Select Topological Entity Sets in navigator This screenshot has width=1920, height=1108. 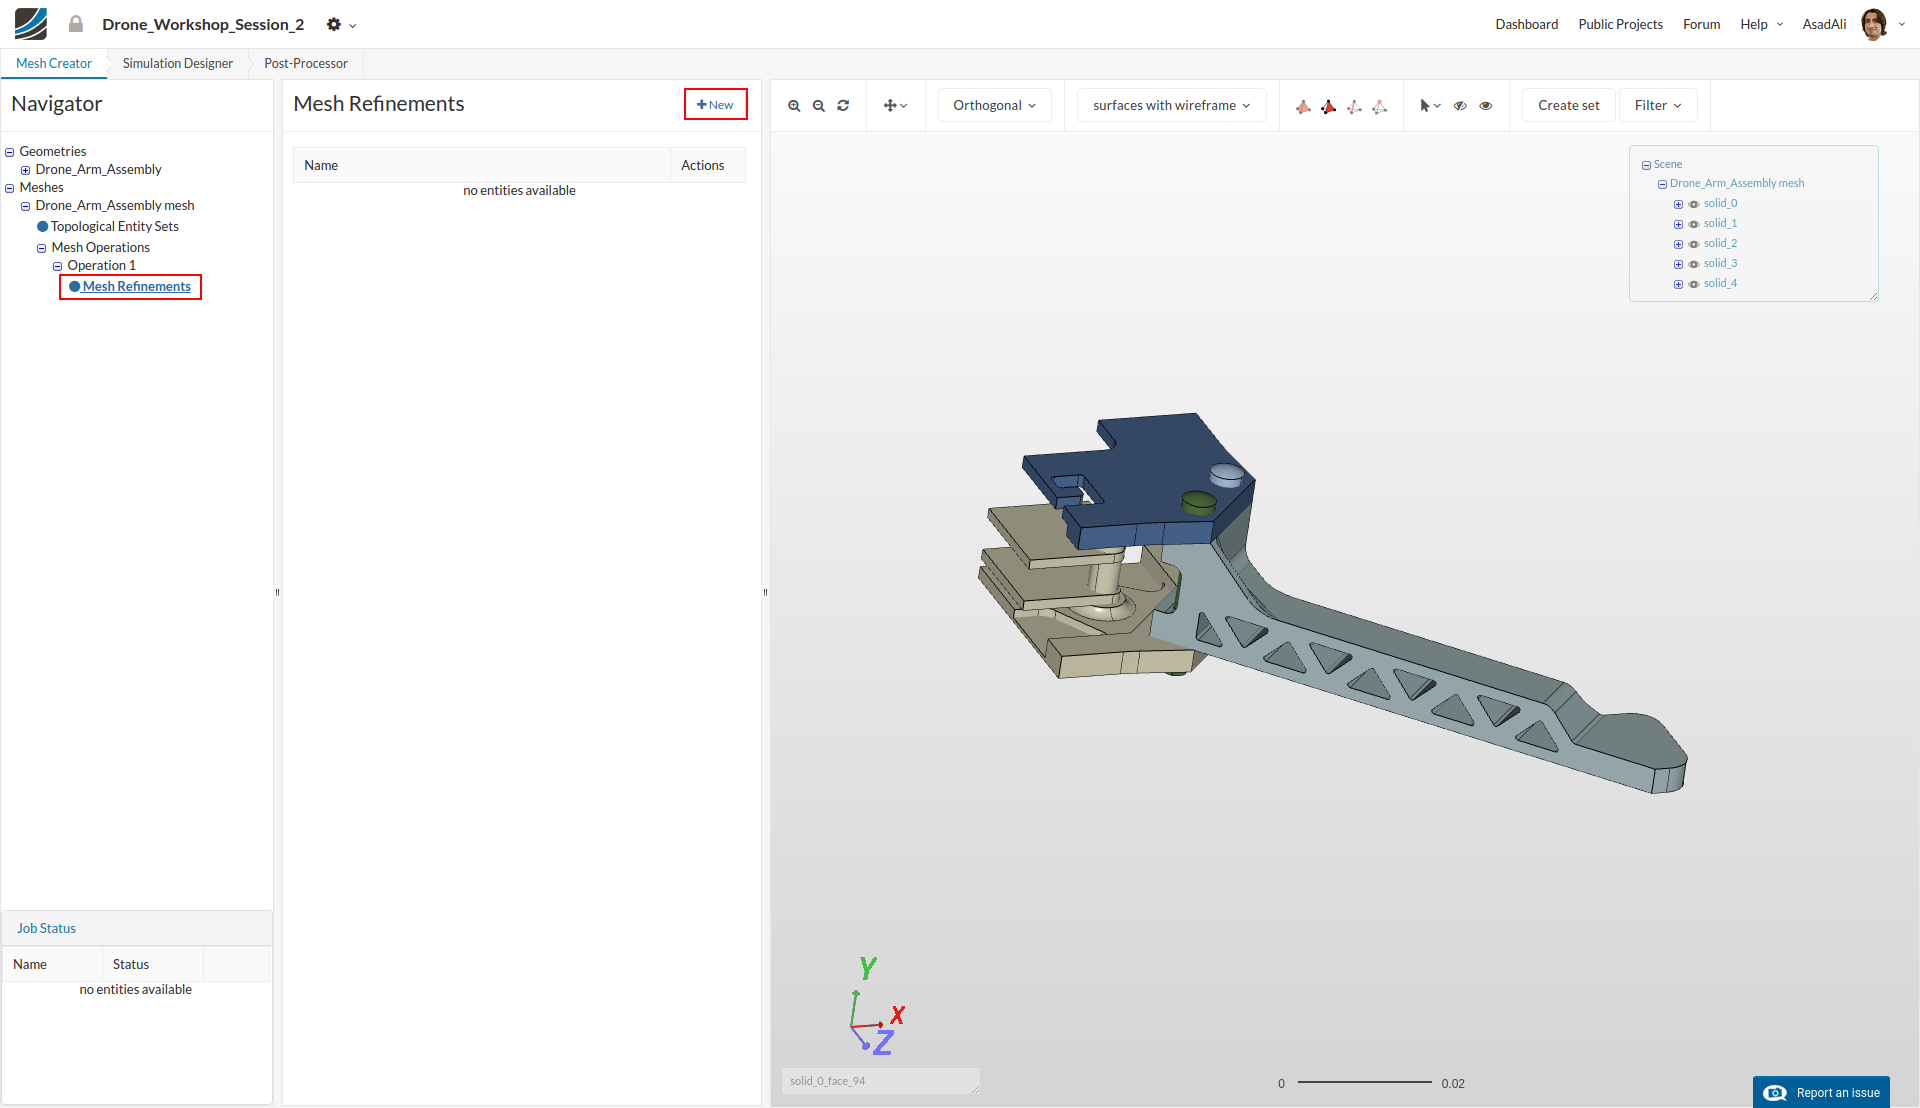(114, 226)
